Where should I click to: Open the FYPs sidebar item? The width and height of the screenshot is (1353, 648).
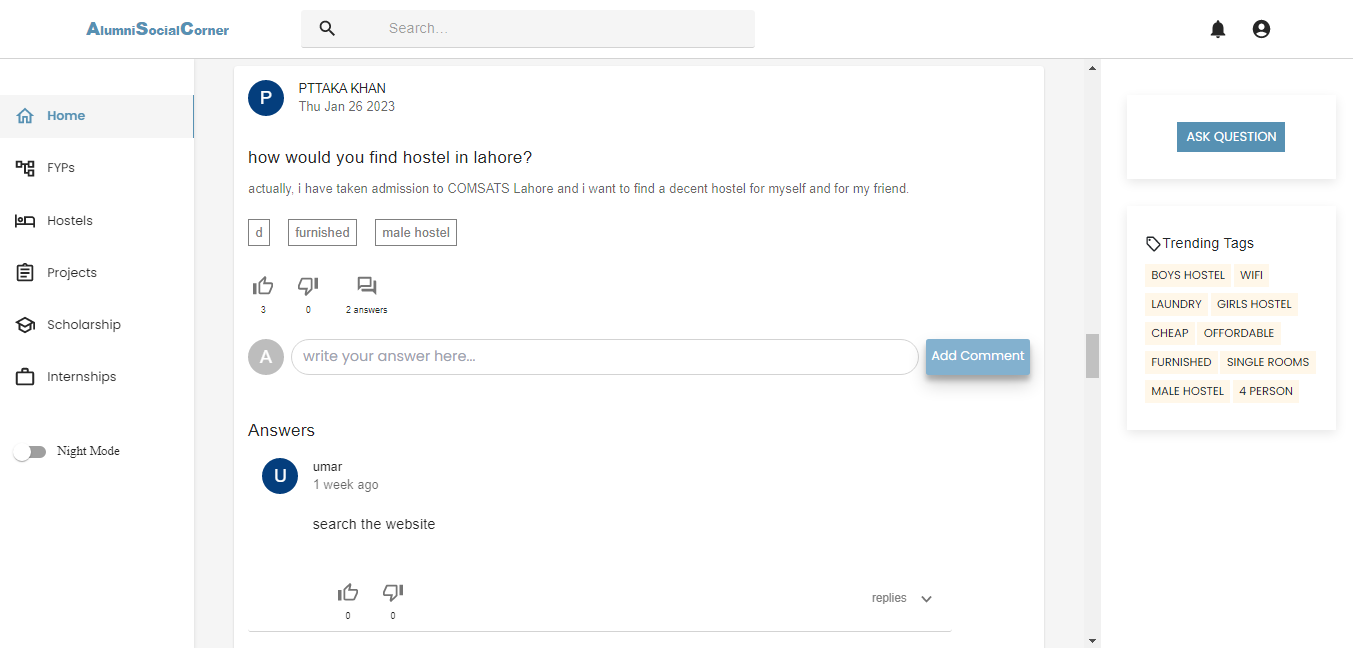click(x=60, y=168)
